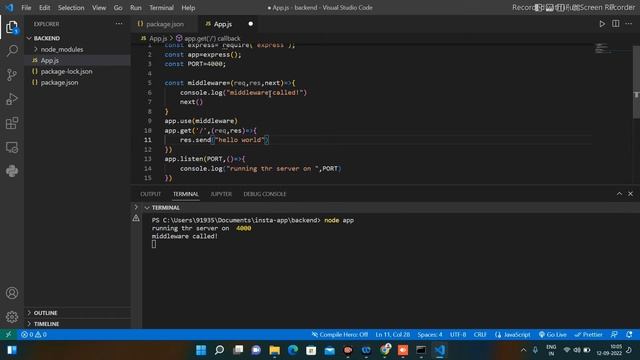The height and width of the screenshot is (360, 640).
Task: Open the terminal warning triangle icon
Action: pos(136,218)
